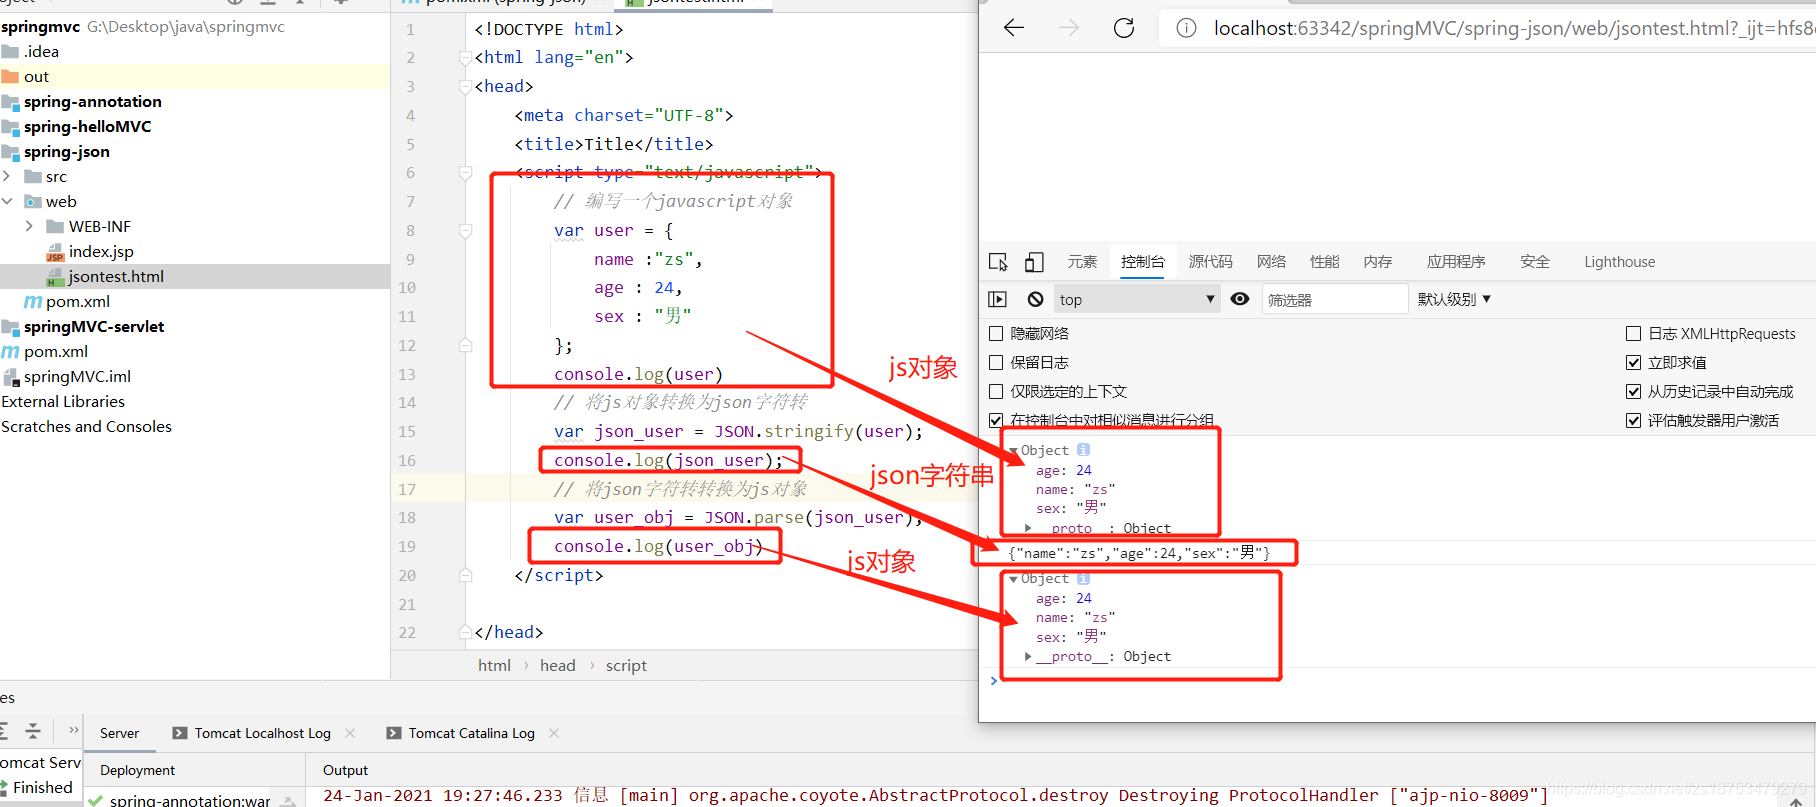This screenshot has width=1816, height=807.
Task: Uncheck 在控制台中对相似消息进行分组
Action: [996, 420]
